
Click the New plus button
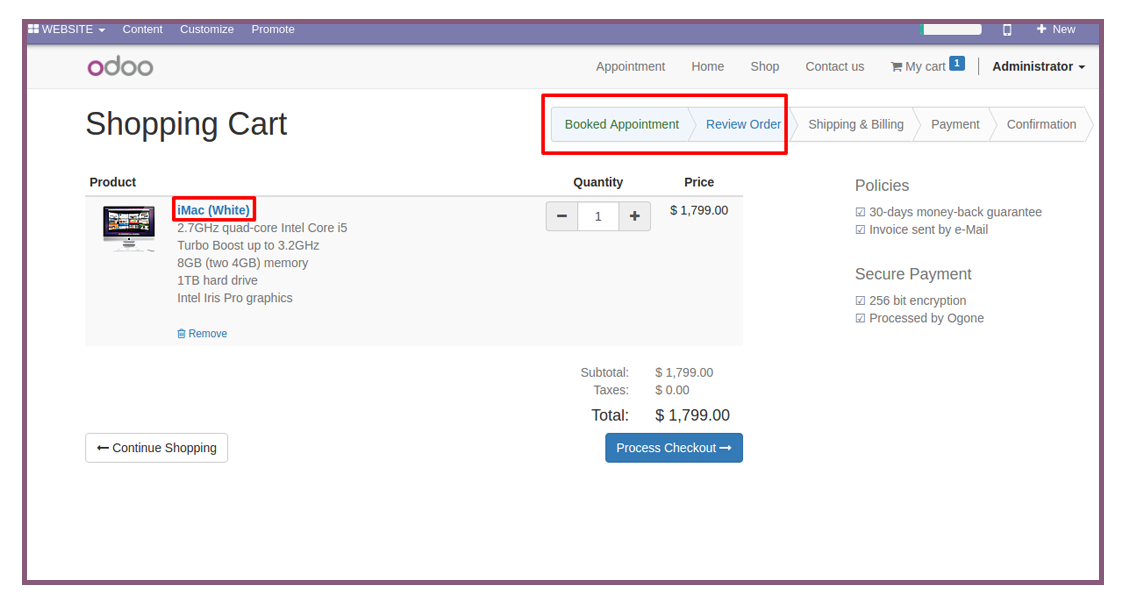click(1056, 29)
